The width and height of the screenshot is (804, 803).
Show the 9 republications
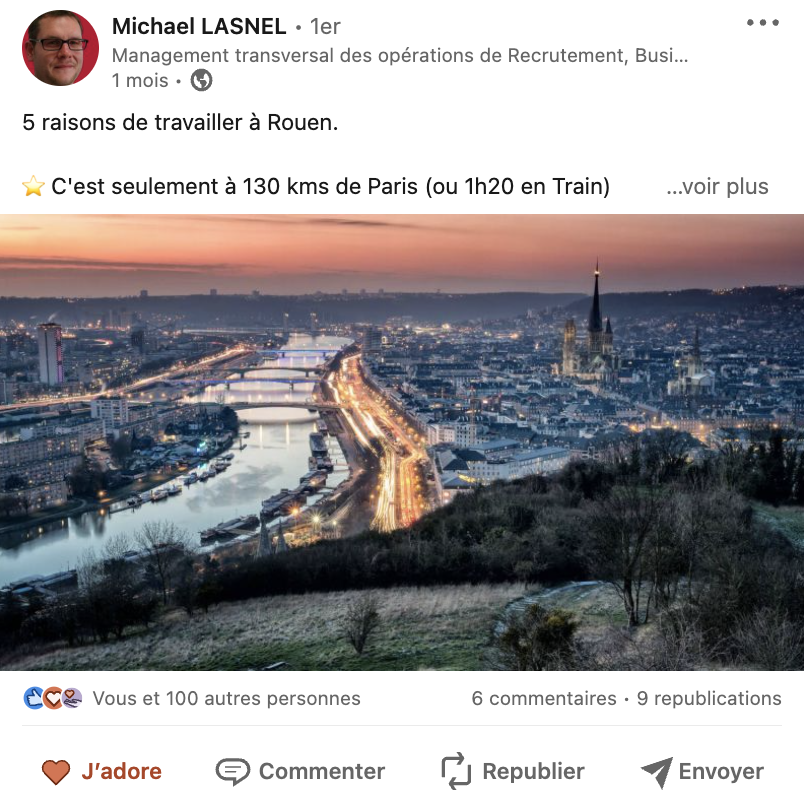pyautogui.click(x=709, y=698)
